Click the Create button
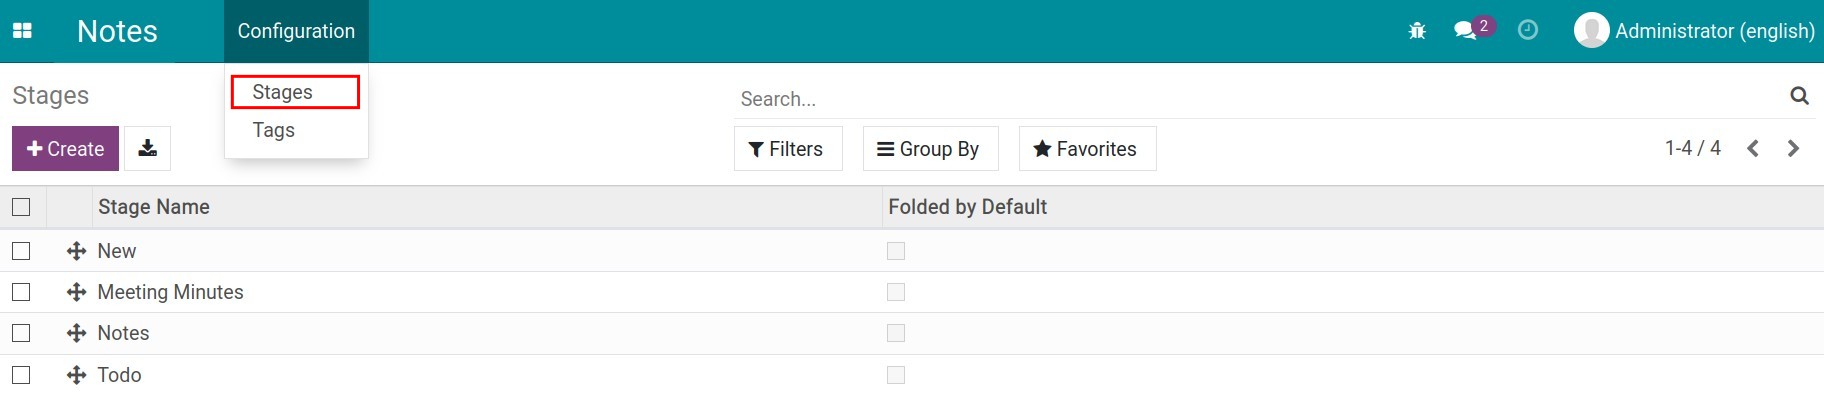The width and height of the screenshot is (1824, 393). [x=65, y=148]
